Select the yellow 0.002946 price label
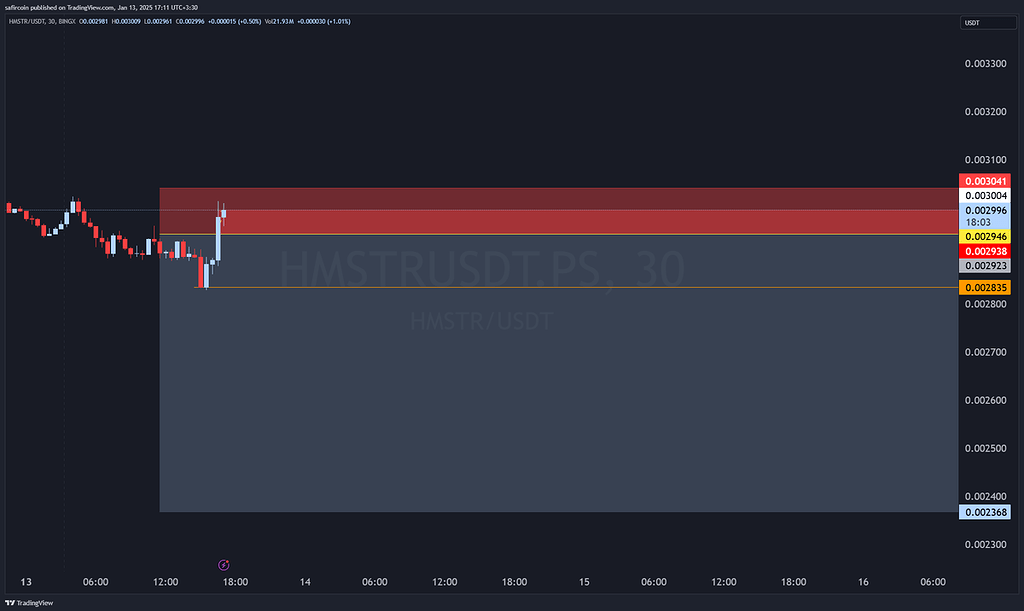 [985, 236]
